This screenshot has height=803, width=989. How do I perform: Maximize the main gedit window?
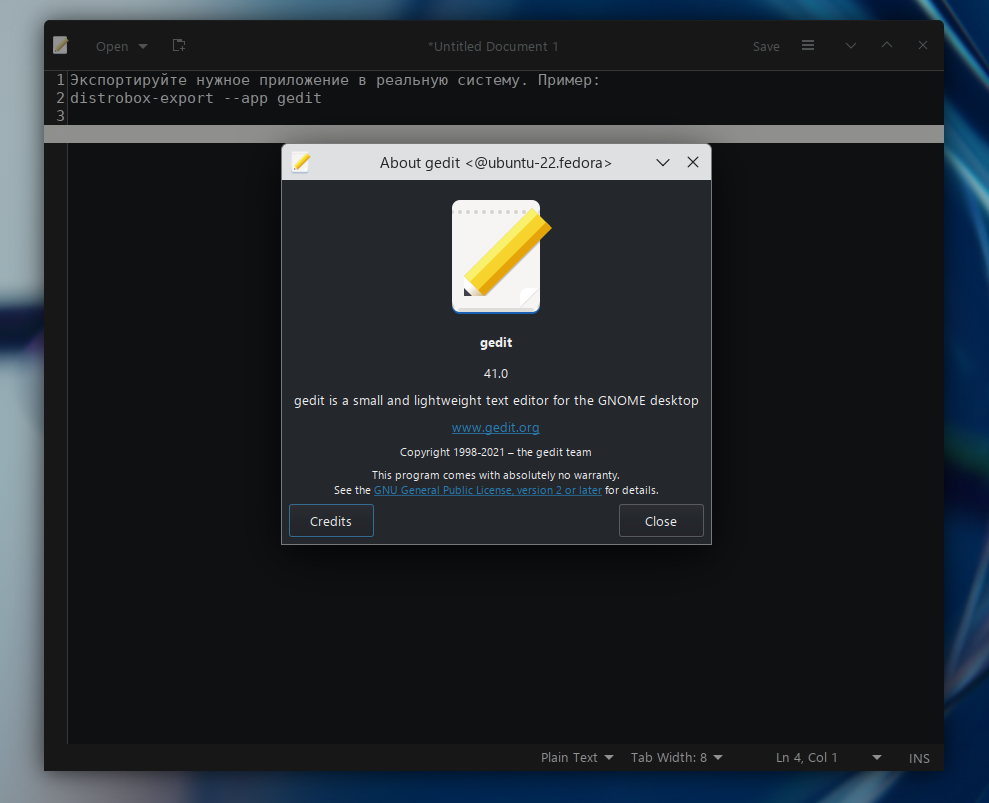coord(887,45)
